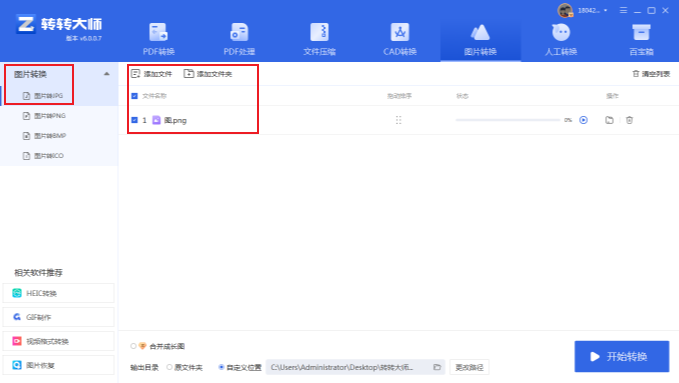
Task: Click the VIP crown icon beside 合并成长图
Action: pos(142,346)
